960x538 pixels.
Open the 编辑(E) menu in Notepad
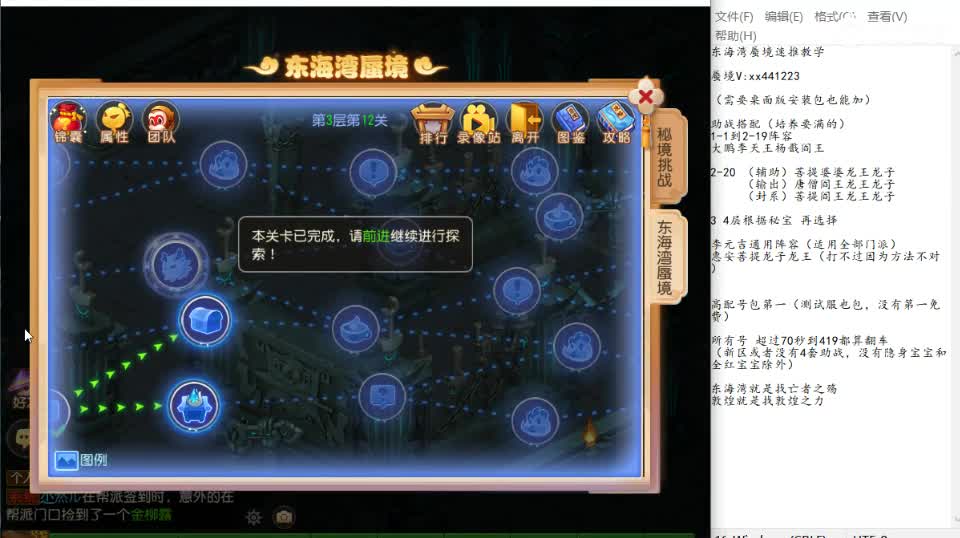[x=784, y=17]
